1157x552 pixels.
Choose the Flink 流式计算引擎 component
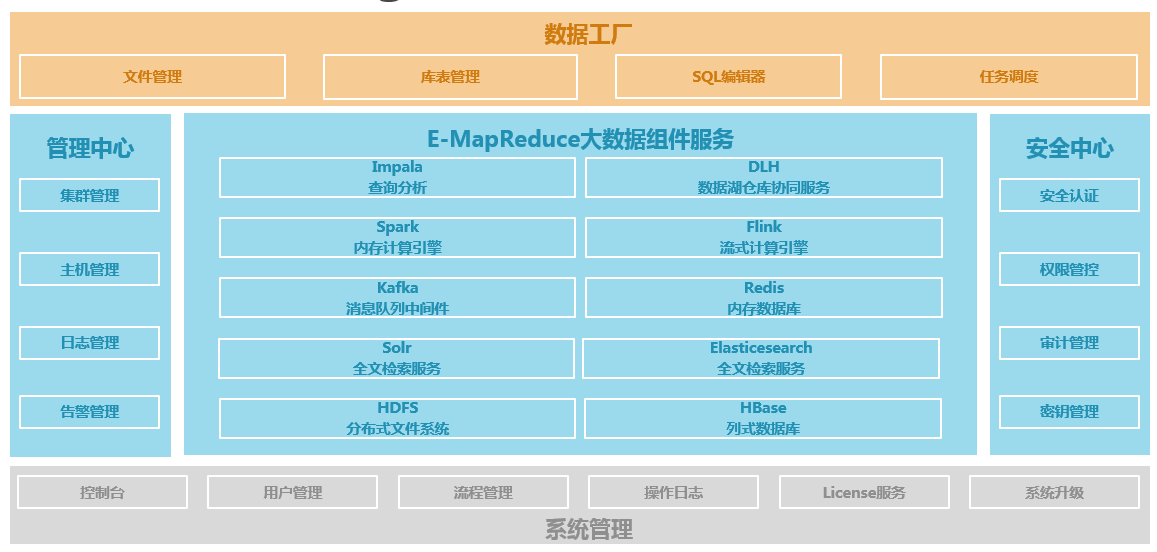coord(763,238)
